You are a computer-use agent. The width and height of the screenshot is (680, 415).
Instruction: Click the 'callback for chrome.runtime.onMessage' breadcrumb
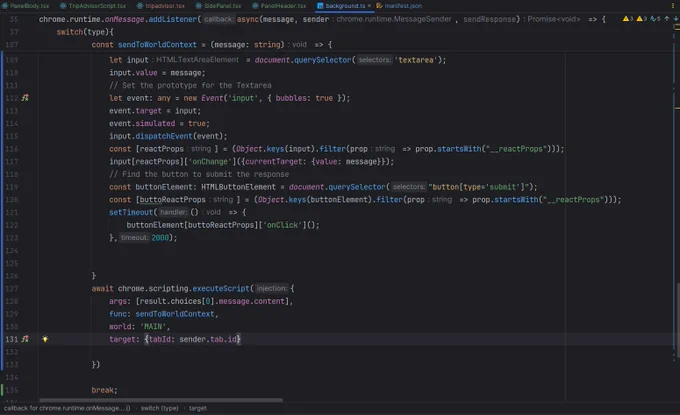click(x=67, y=408)
